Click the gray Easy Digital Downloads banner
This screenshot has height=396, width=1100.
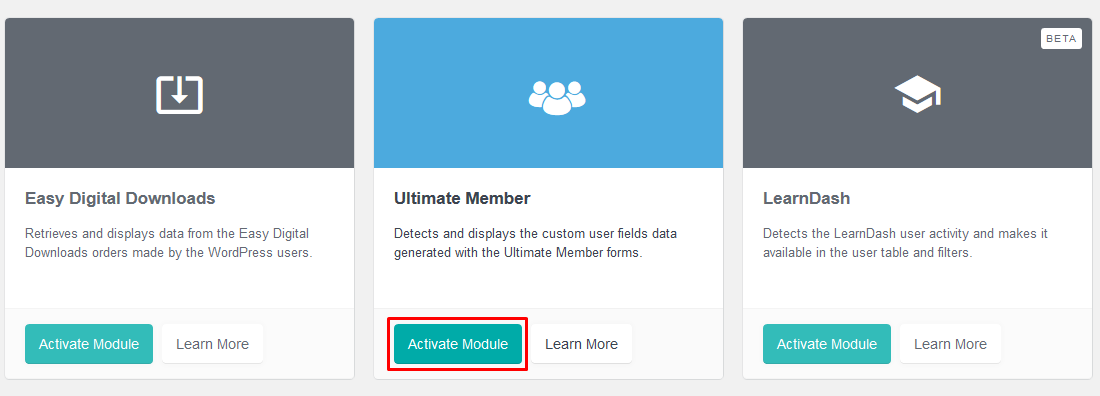click(x=180, y=93)
